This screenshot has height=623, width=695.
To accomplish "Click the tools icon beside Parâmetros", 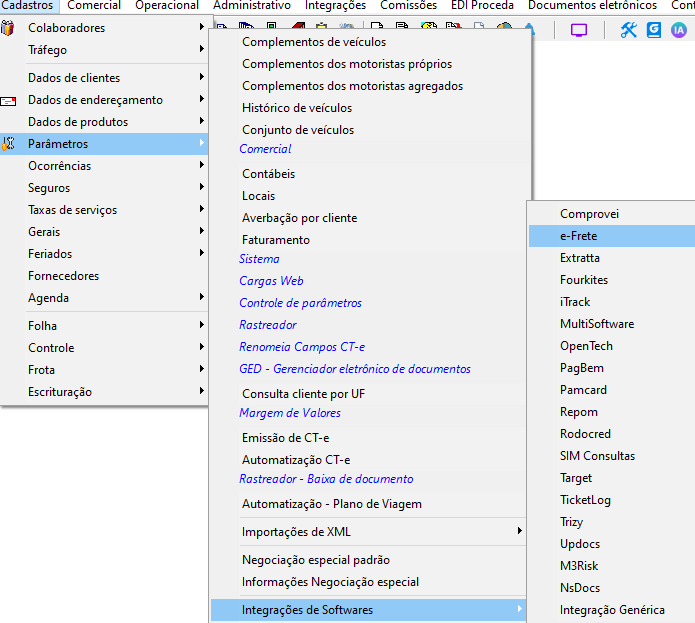I will pyautogui.click(x=8, y=144).
